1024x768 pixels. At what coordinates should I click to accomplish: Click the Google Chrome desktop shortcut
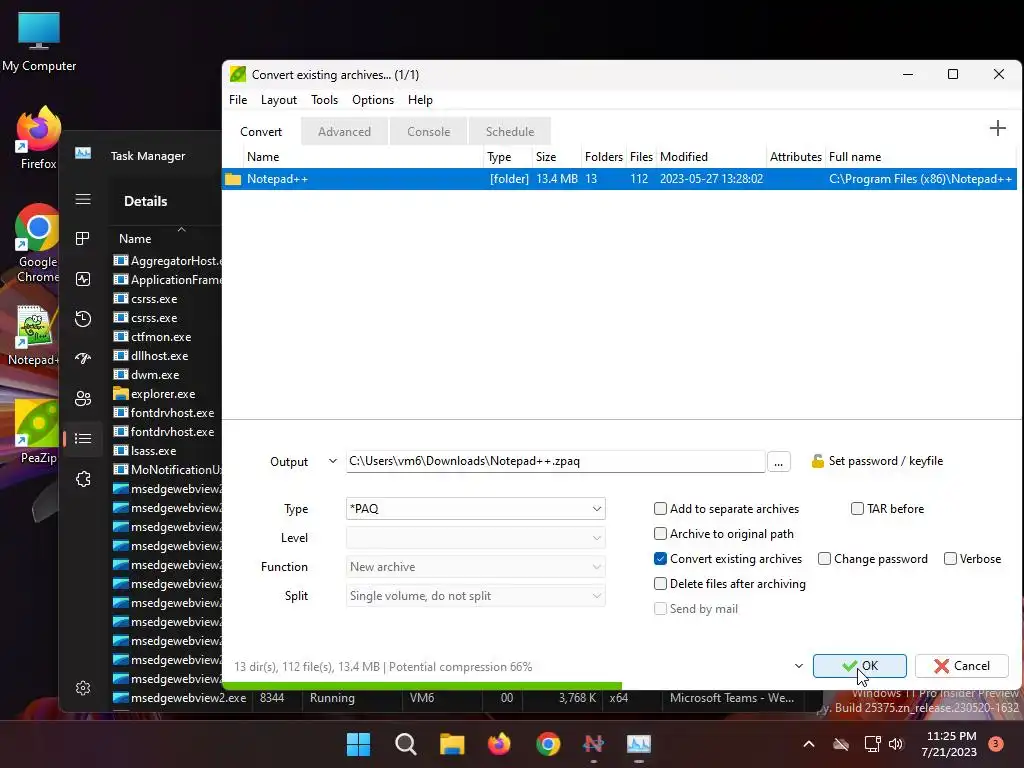tap(37, 244)
